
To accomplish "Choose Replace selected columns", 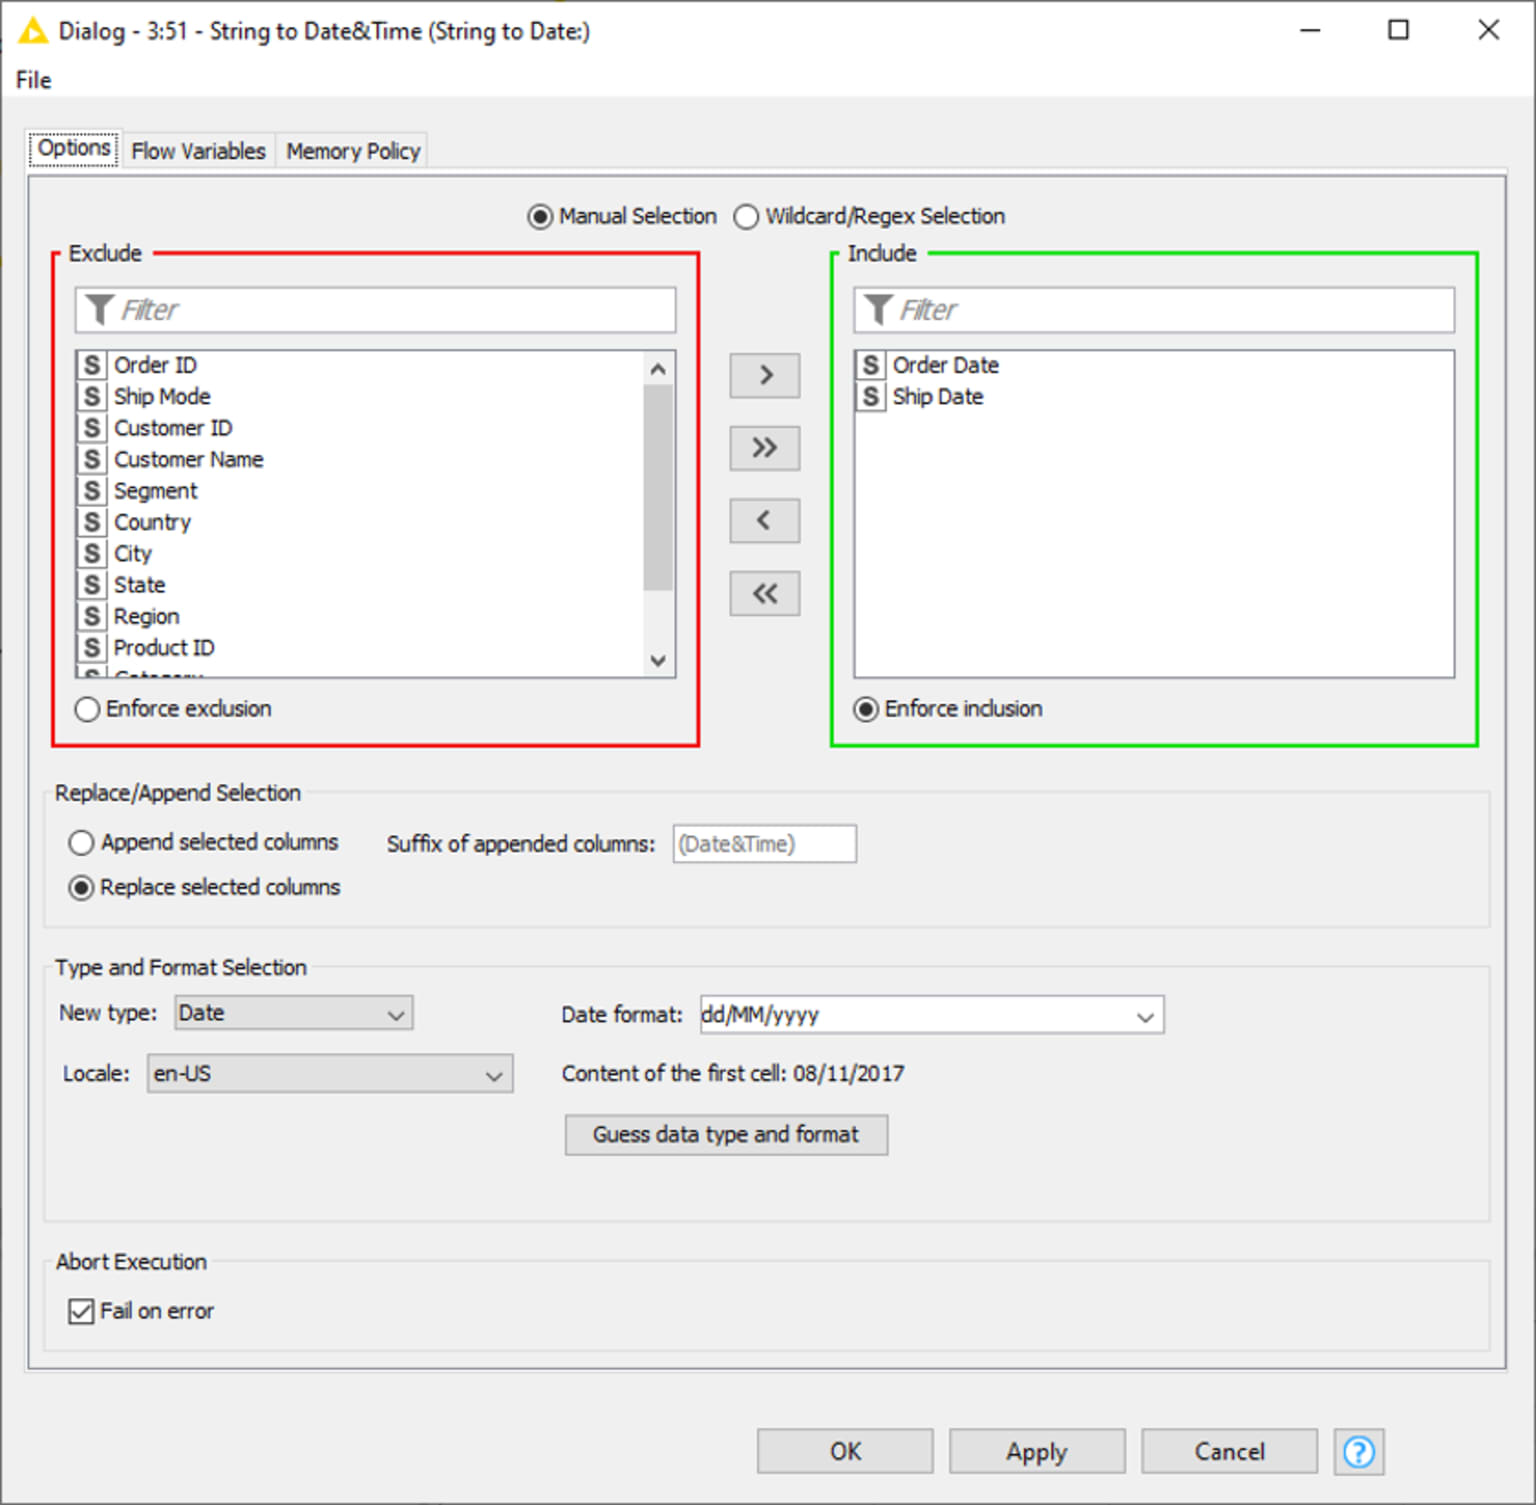I will (x=81, y=887).
